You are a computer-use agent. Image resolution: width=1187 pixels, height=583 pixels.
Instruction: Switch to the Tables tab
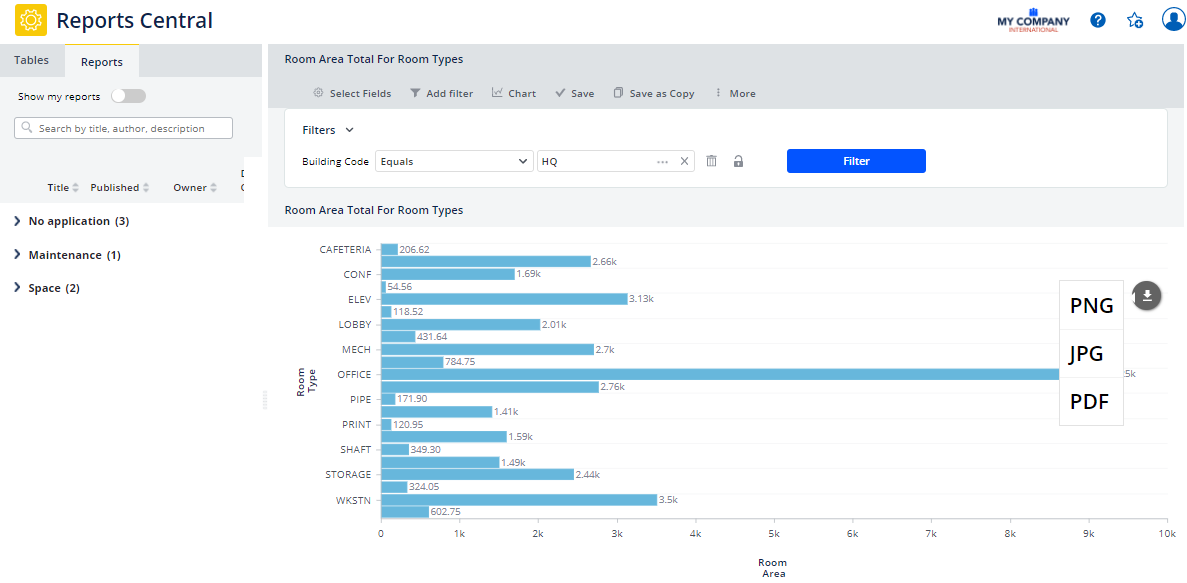coord(32,61)
